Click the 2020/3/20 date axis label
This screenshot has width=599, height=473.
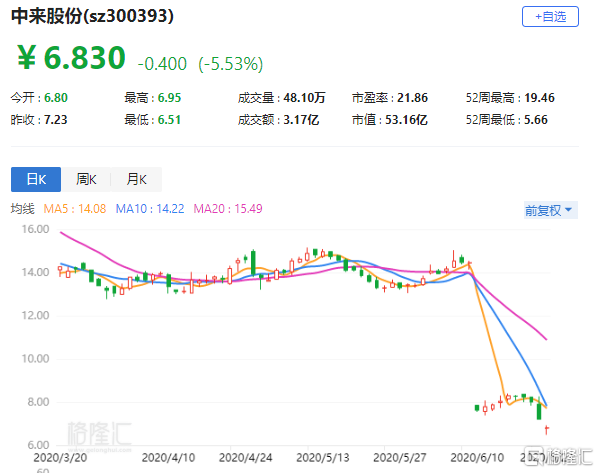60,458
